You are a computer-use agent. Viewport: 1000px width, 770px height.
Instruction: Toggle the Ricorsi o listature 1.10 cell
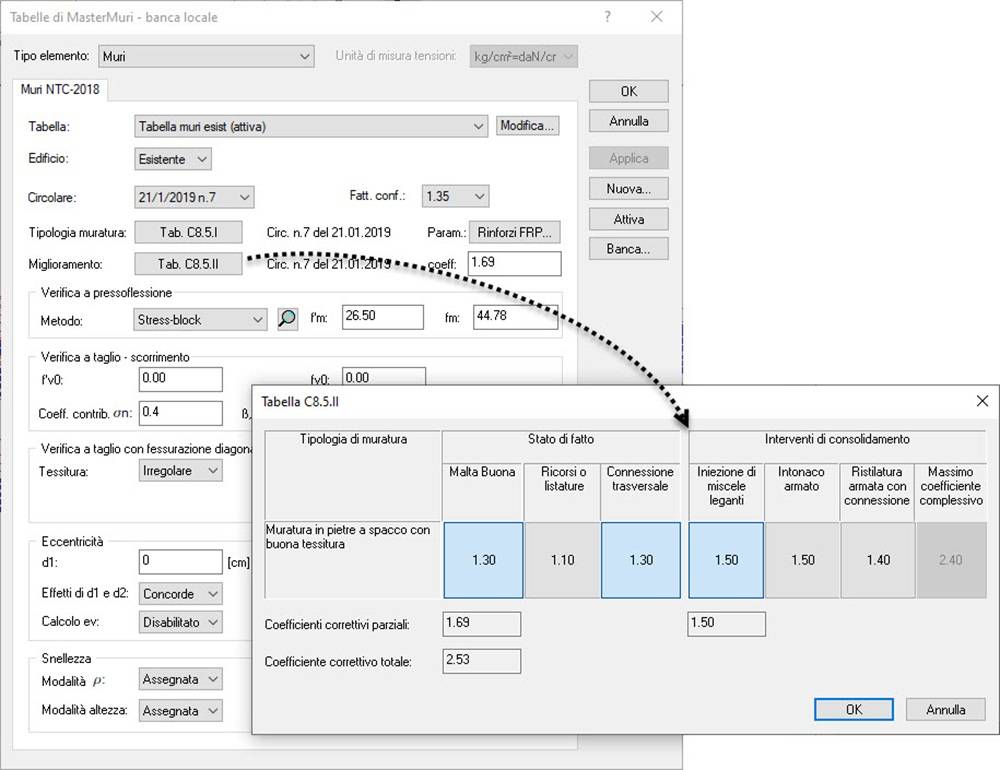562,560
